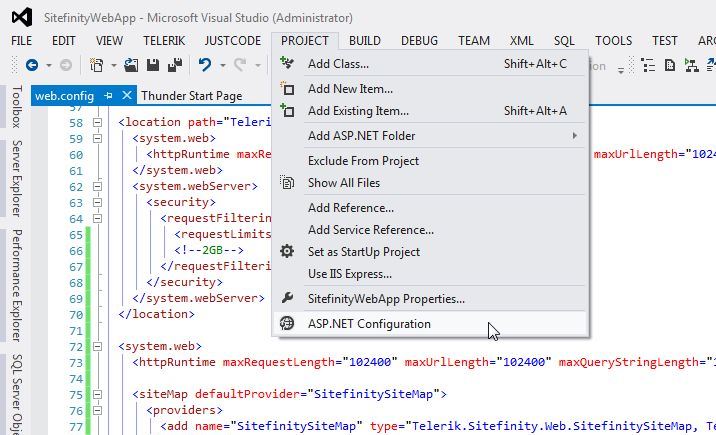Screen dimensions: 716x435
Task: Open the Toolbox side panel
Action: [x=16, y=107]
